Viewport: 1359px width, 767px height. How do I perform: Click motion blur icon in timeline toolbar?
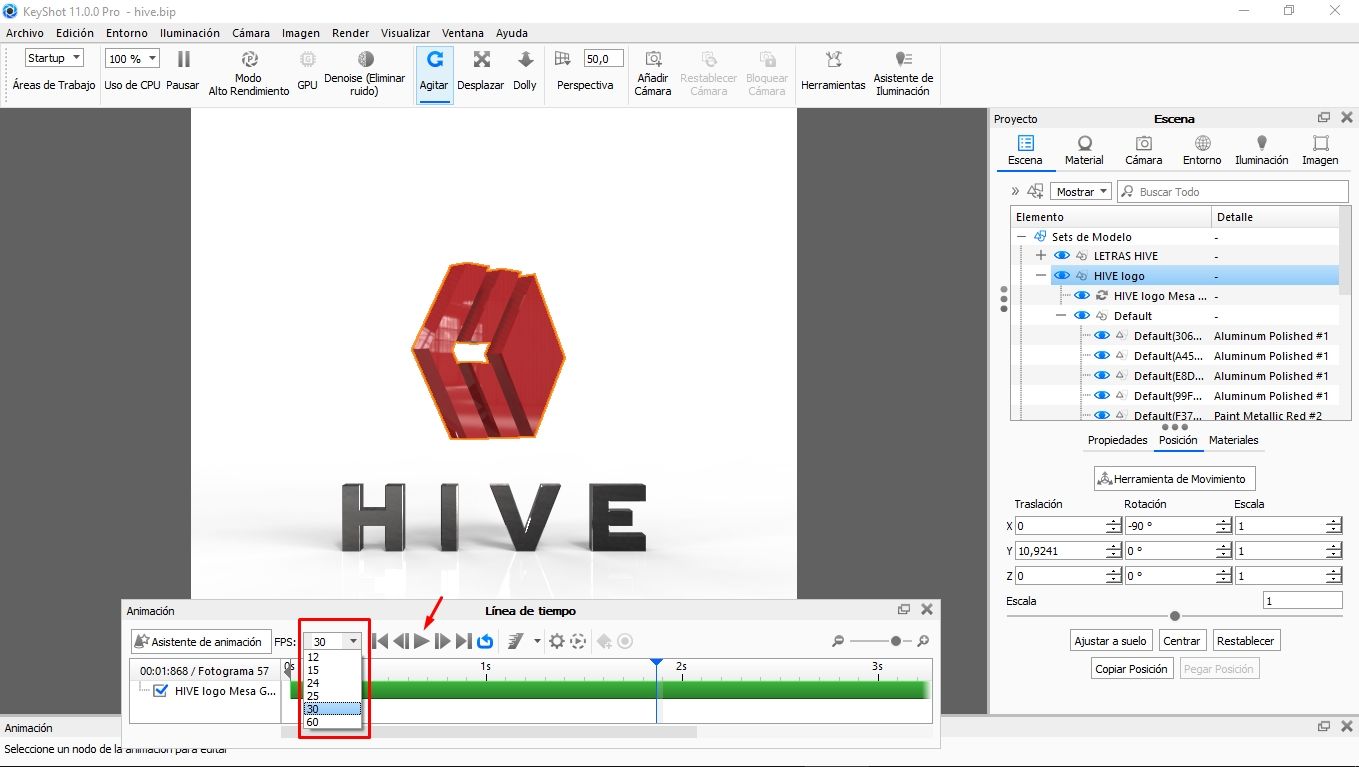pos(516,641)
